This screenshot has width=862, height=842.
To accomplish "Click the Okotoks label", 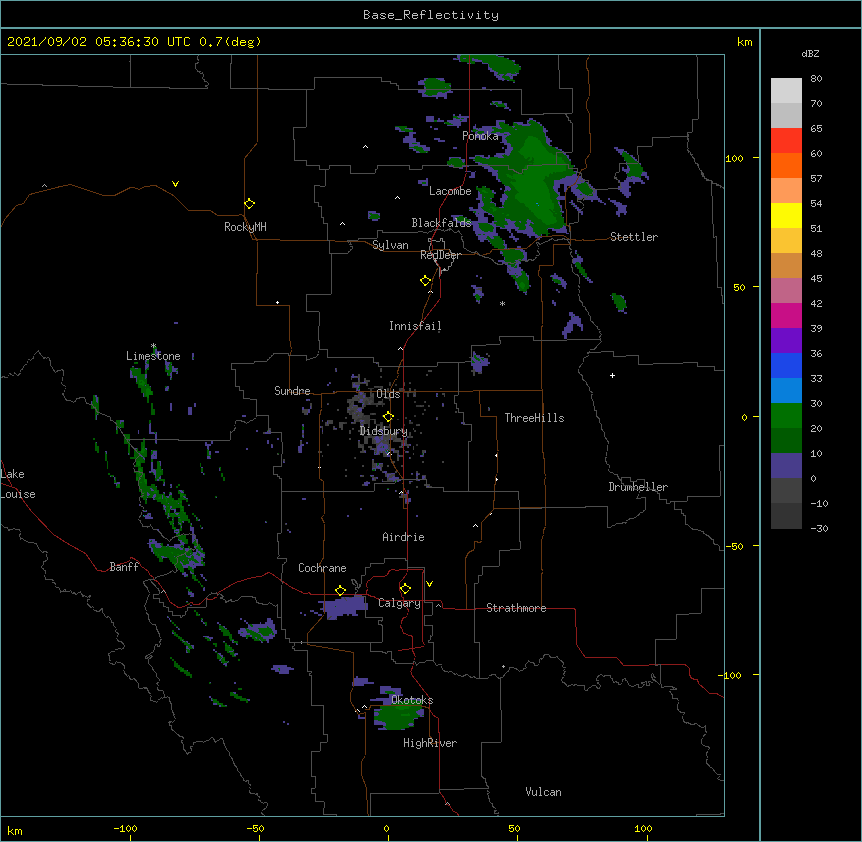I will coord(412,700).
